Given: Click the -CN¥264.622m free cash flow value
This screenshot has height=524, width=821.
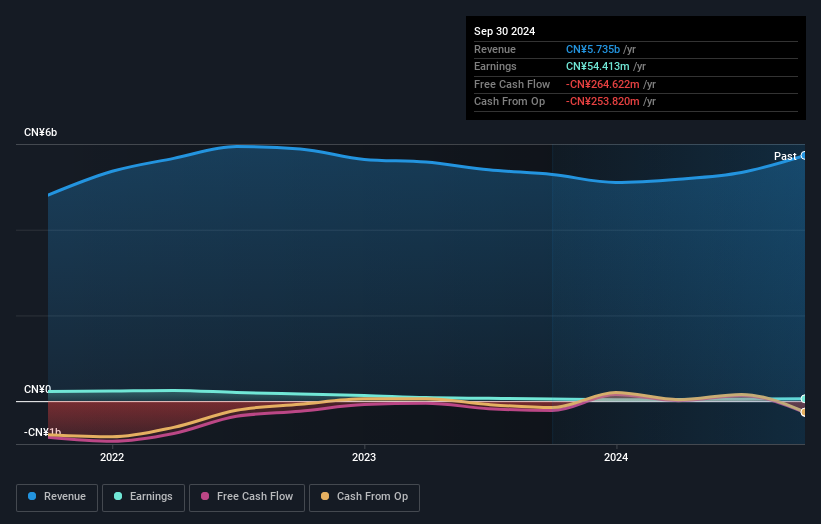Looking at the screenshot, I should coord(603,84).
